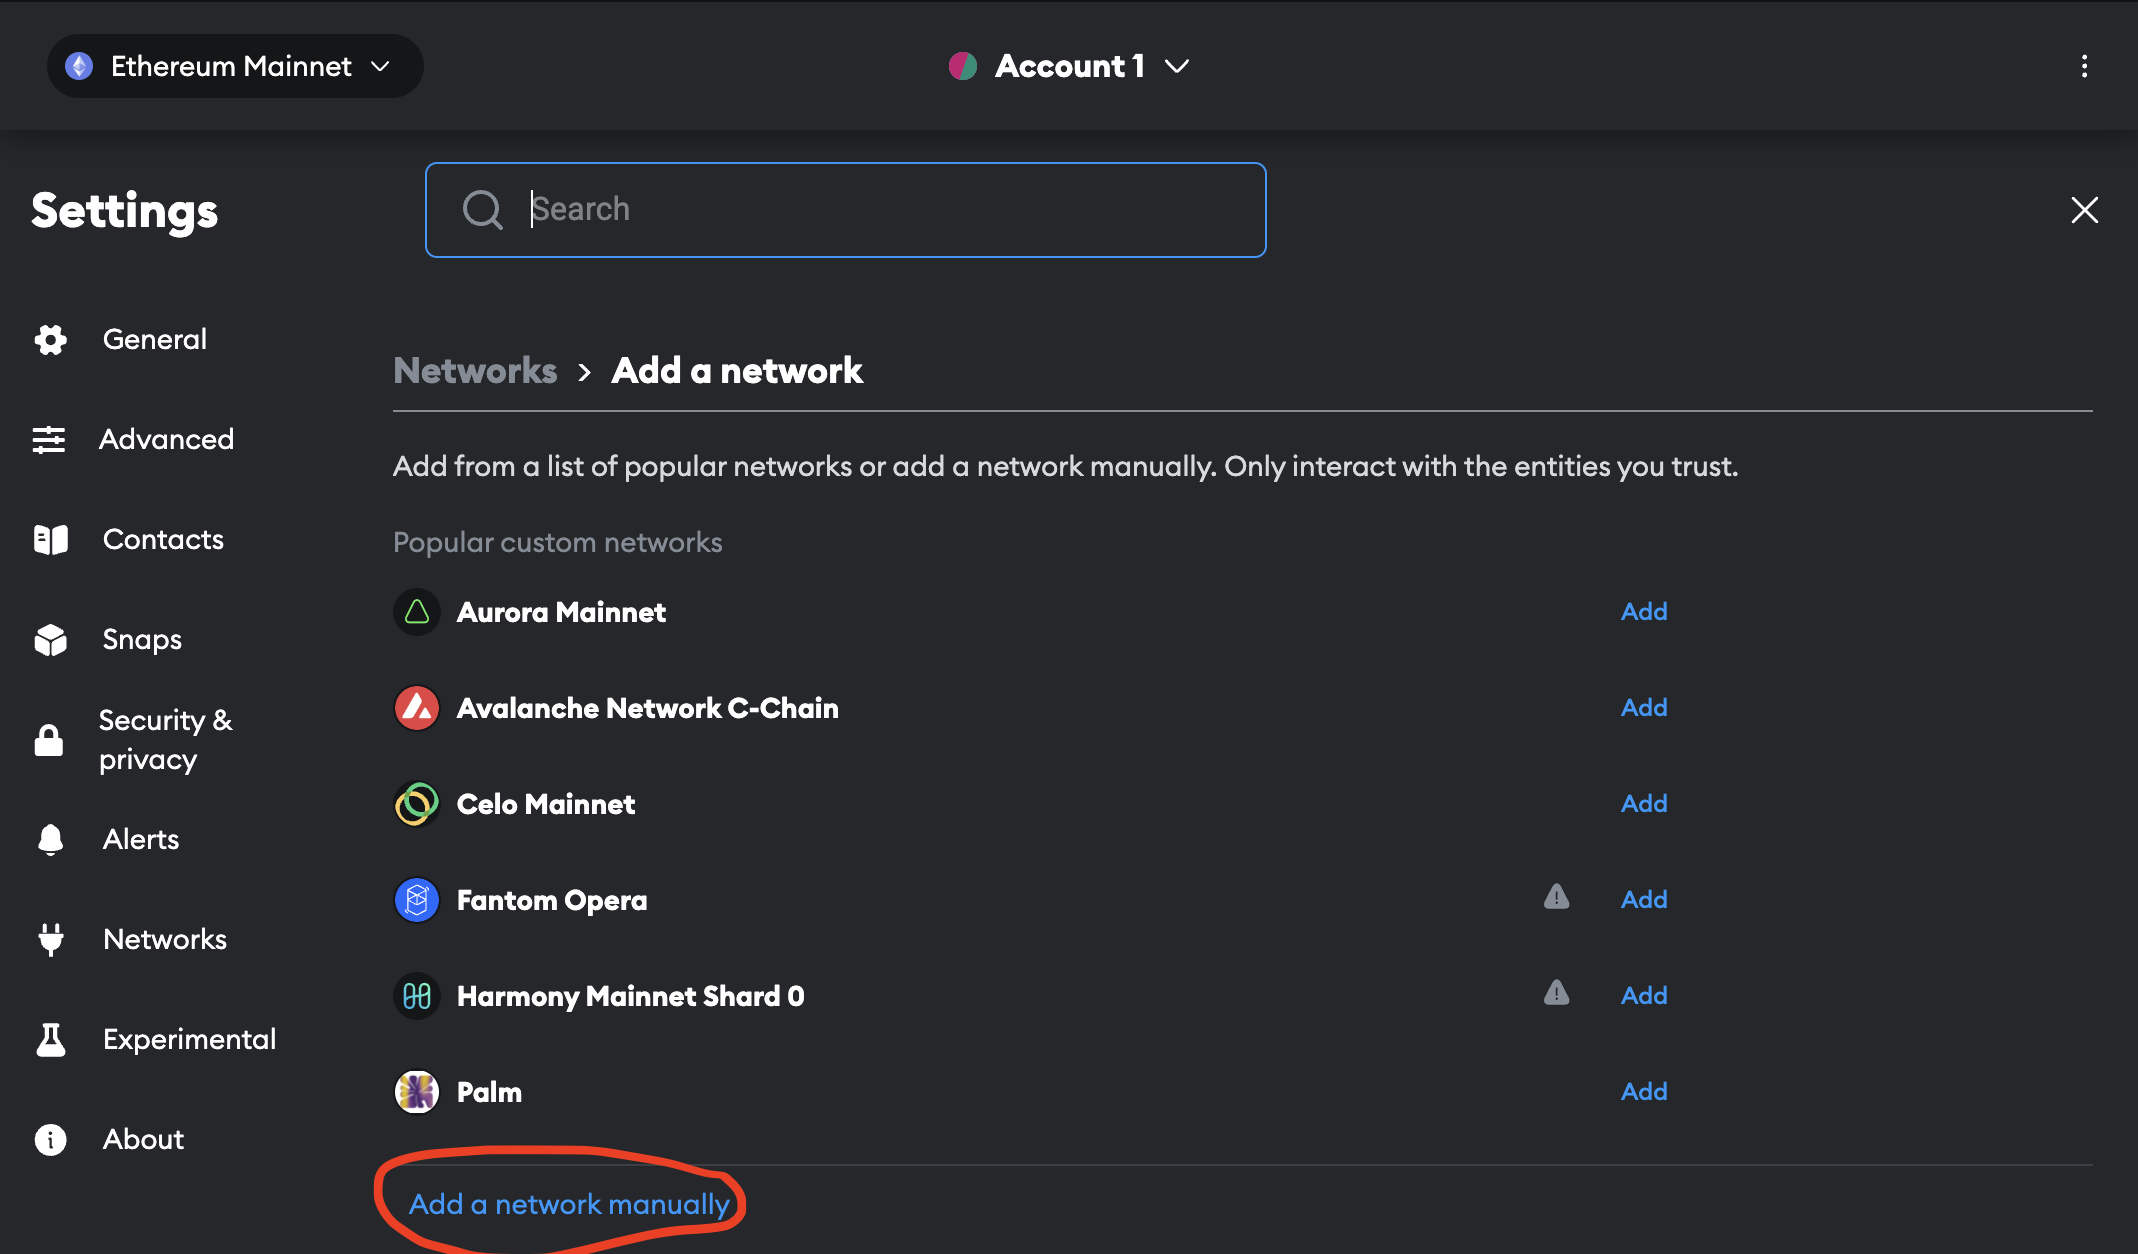Screen dimensions: 2138x1254
Task: Click the Harmony warning triangle icon
Action: (1556, 993)
